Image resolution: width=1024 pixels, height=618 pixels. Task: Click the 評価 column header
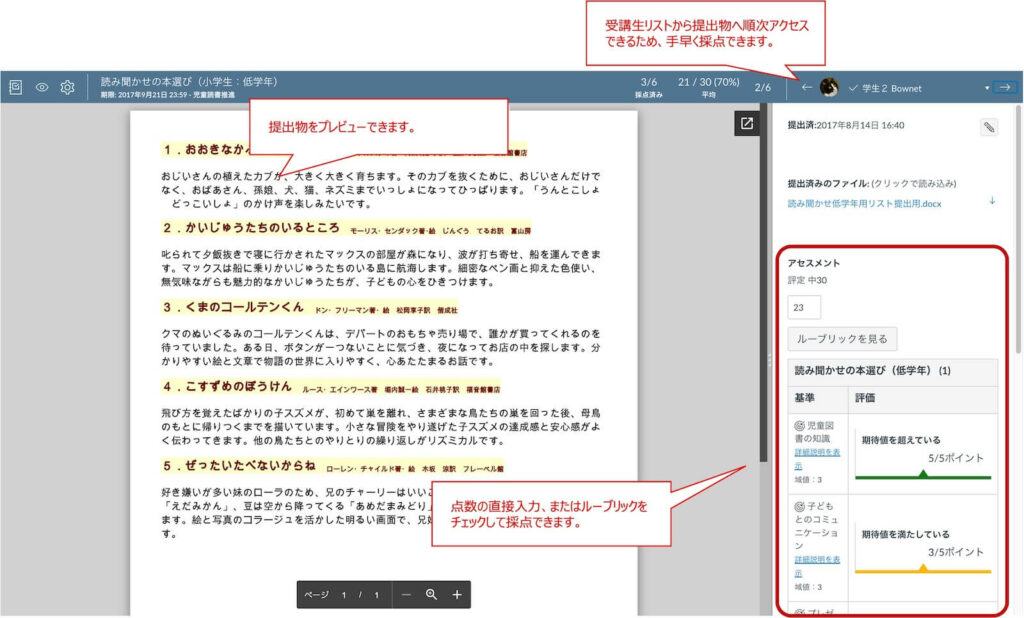tap(865, 398)
